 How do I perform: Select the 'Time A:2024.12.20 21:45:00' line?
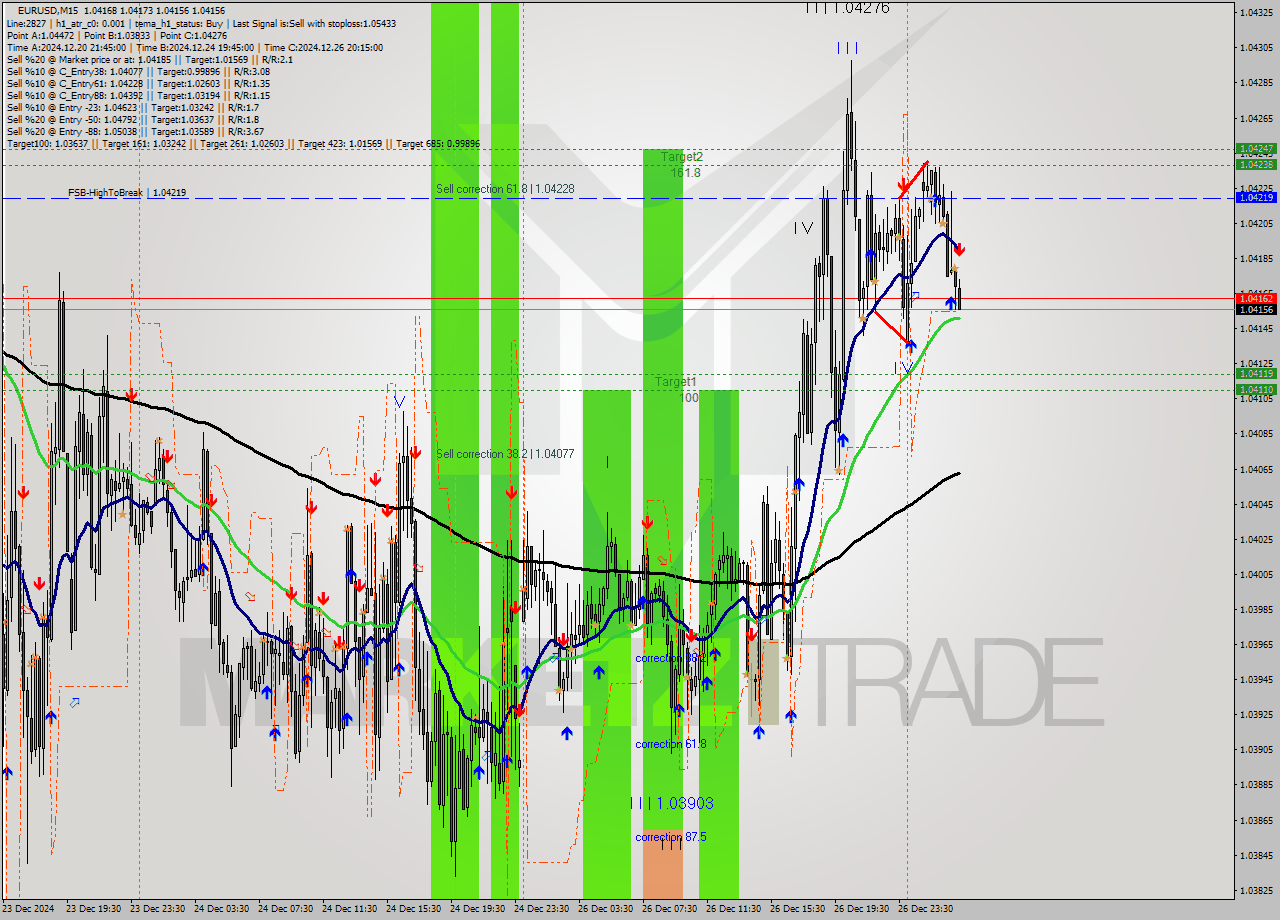tap(194, 47)
